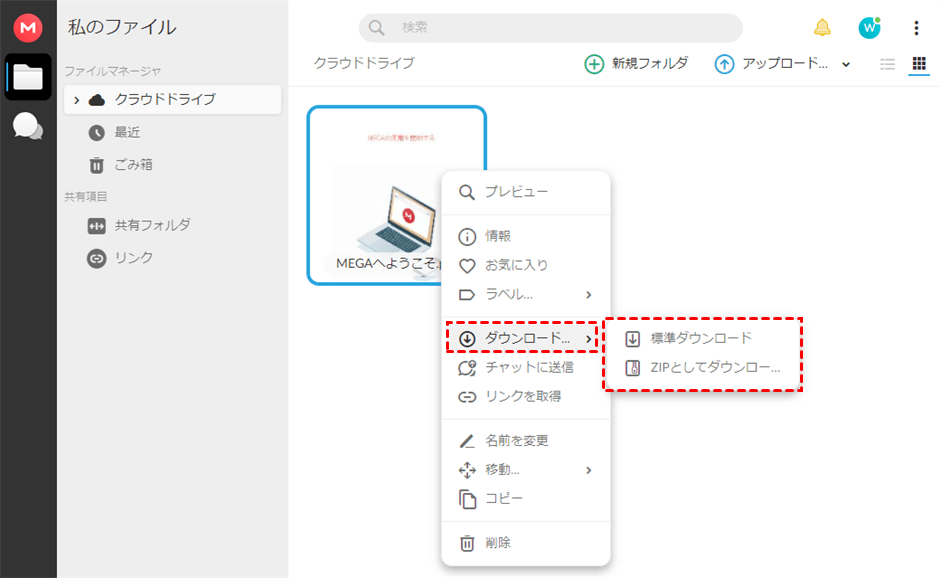Choose お気に入り in context menu
Screen dimensions: 940x578
pos(526,265)
